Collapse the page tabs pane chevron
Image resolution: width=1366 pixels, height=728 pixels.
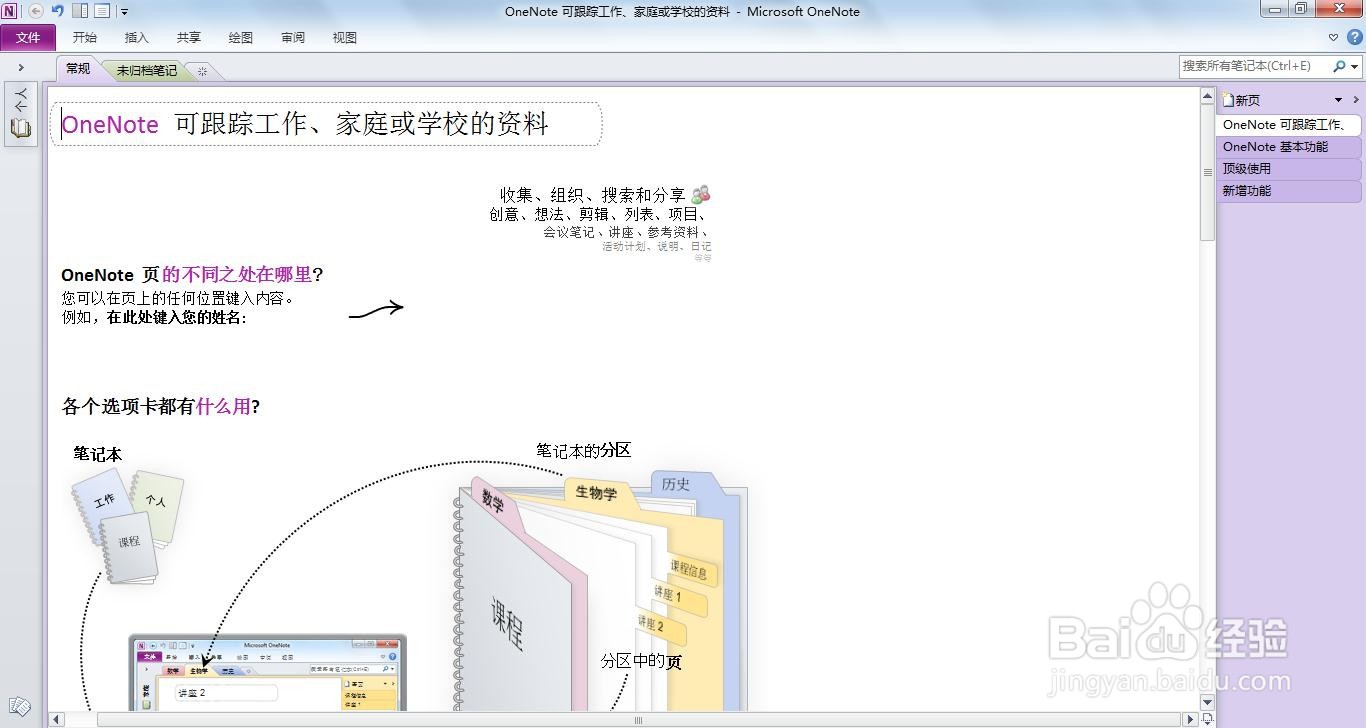pos(1356,100)
